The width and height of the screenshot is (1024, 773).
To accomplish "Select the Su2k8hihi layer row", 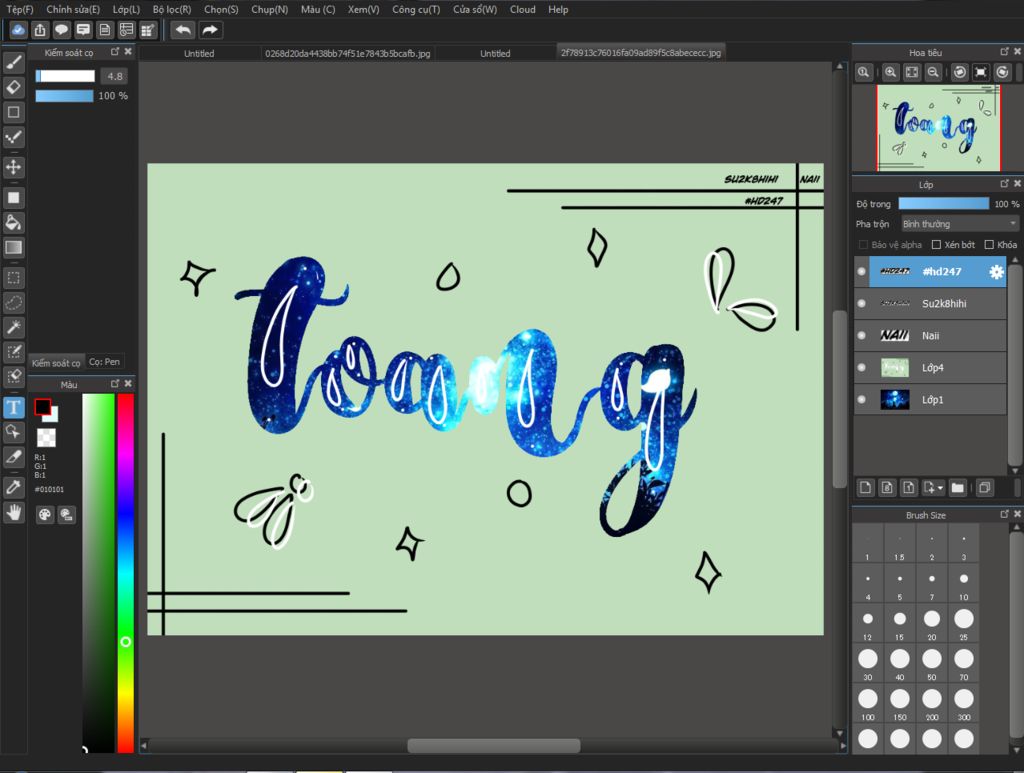I will click(x=930, y=304).
